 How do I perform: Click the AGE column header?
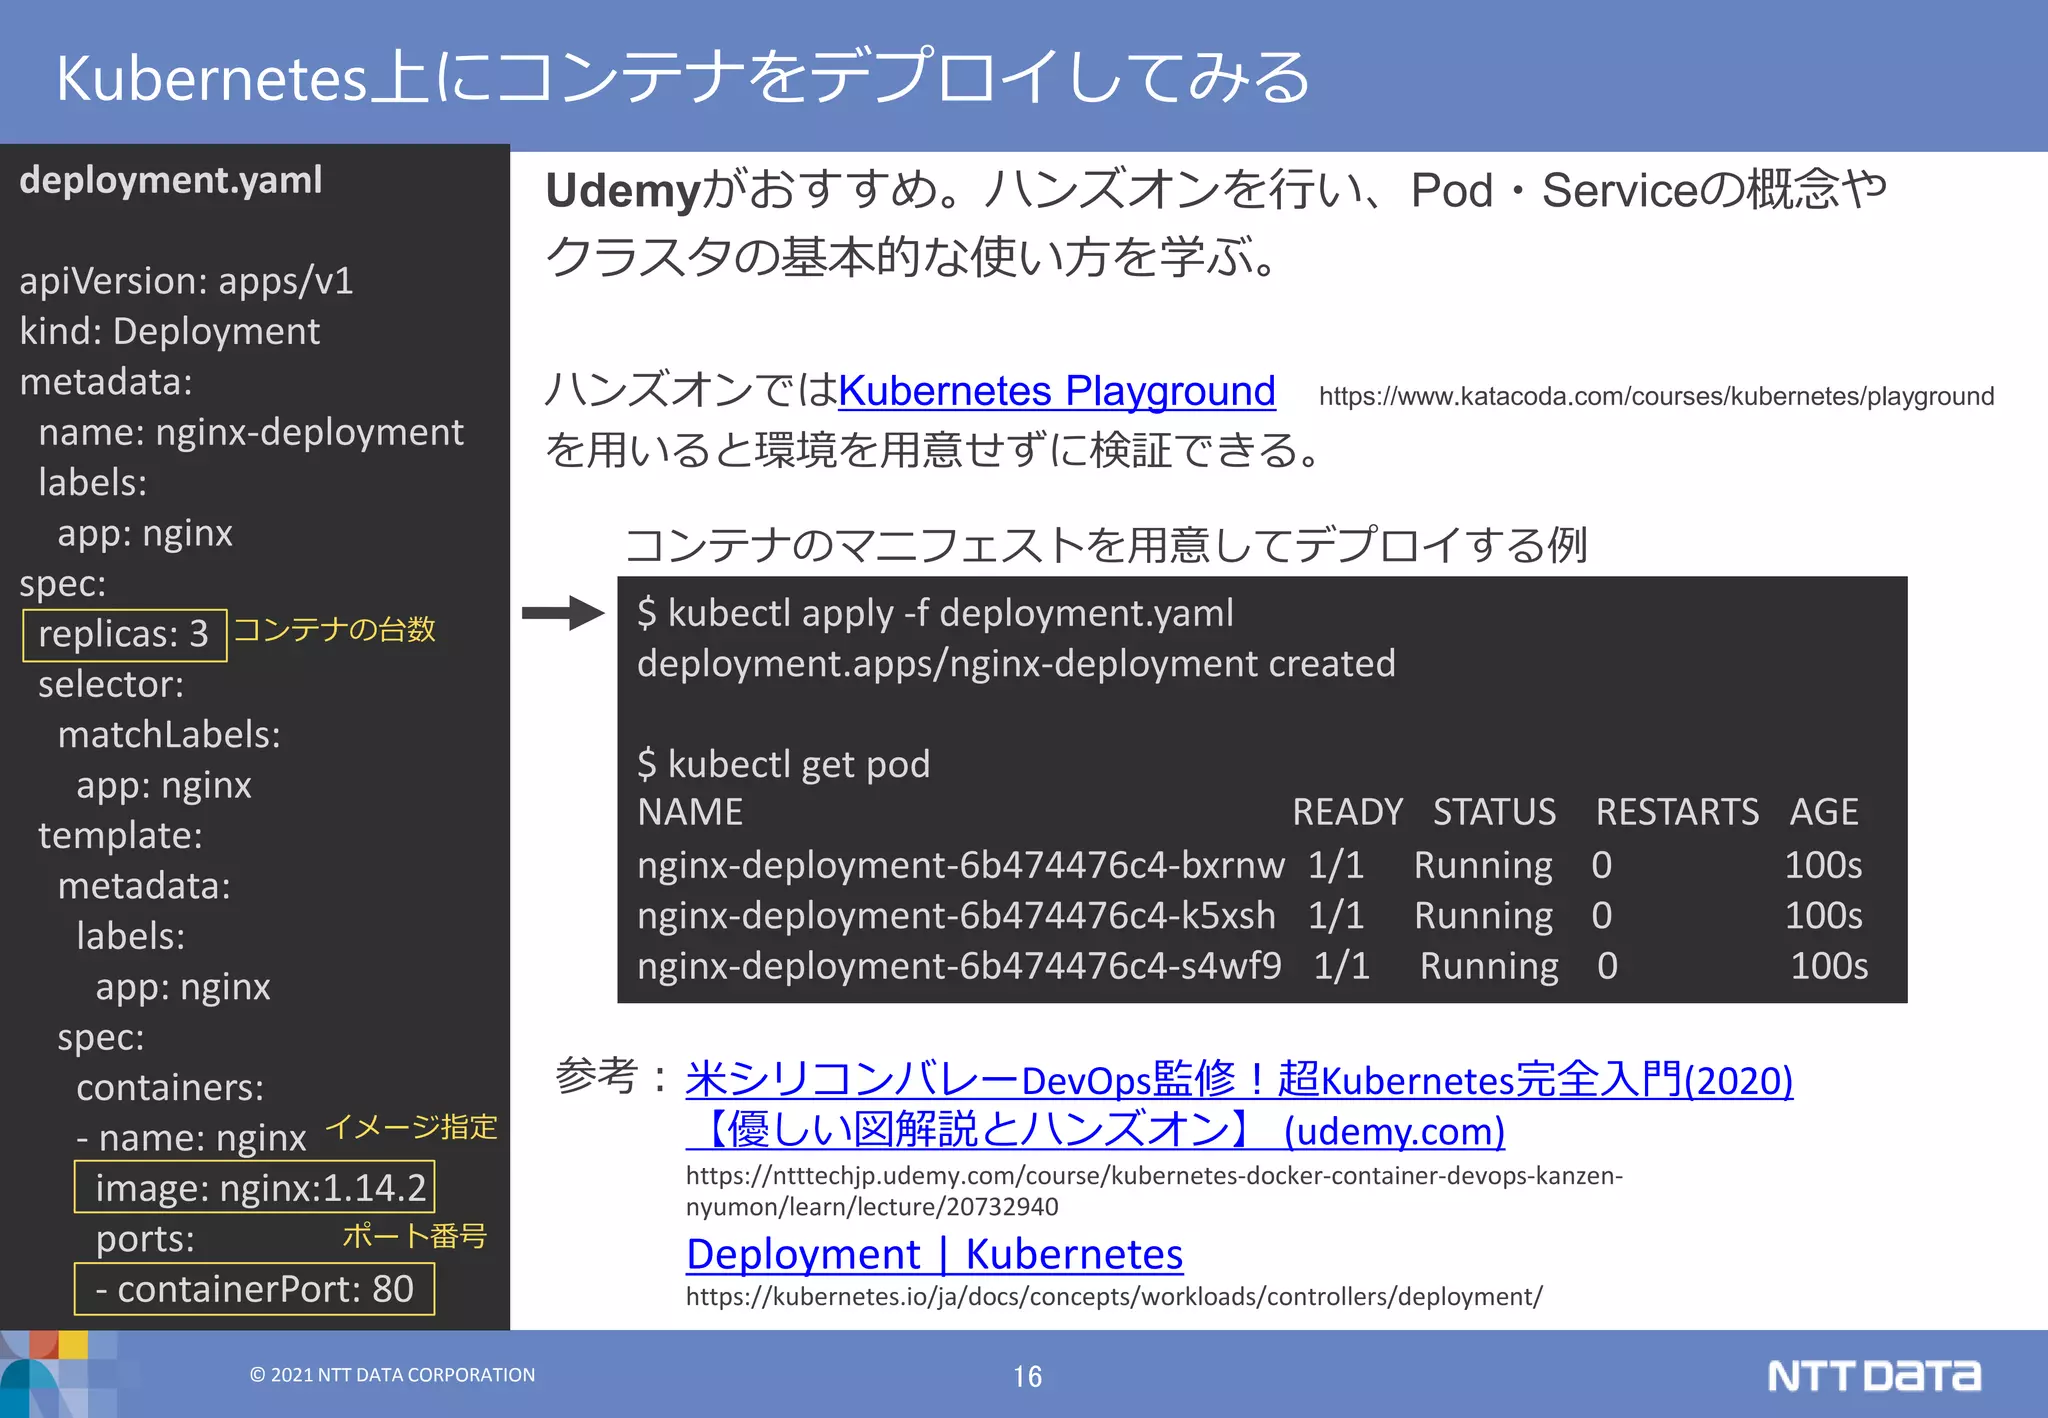coord(1824,812)
